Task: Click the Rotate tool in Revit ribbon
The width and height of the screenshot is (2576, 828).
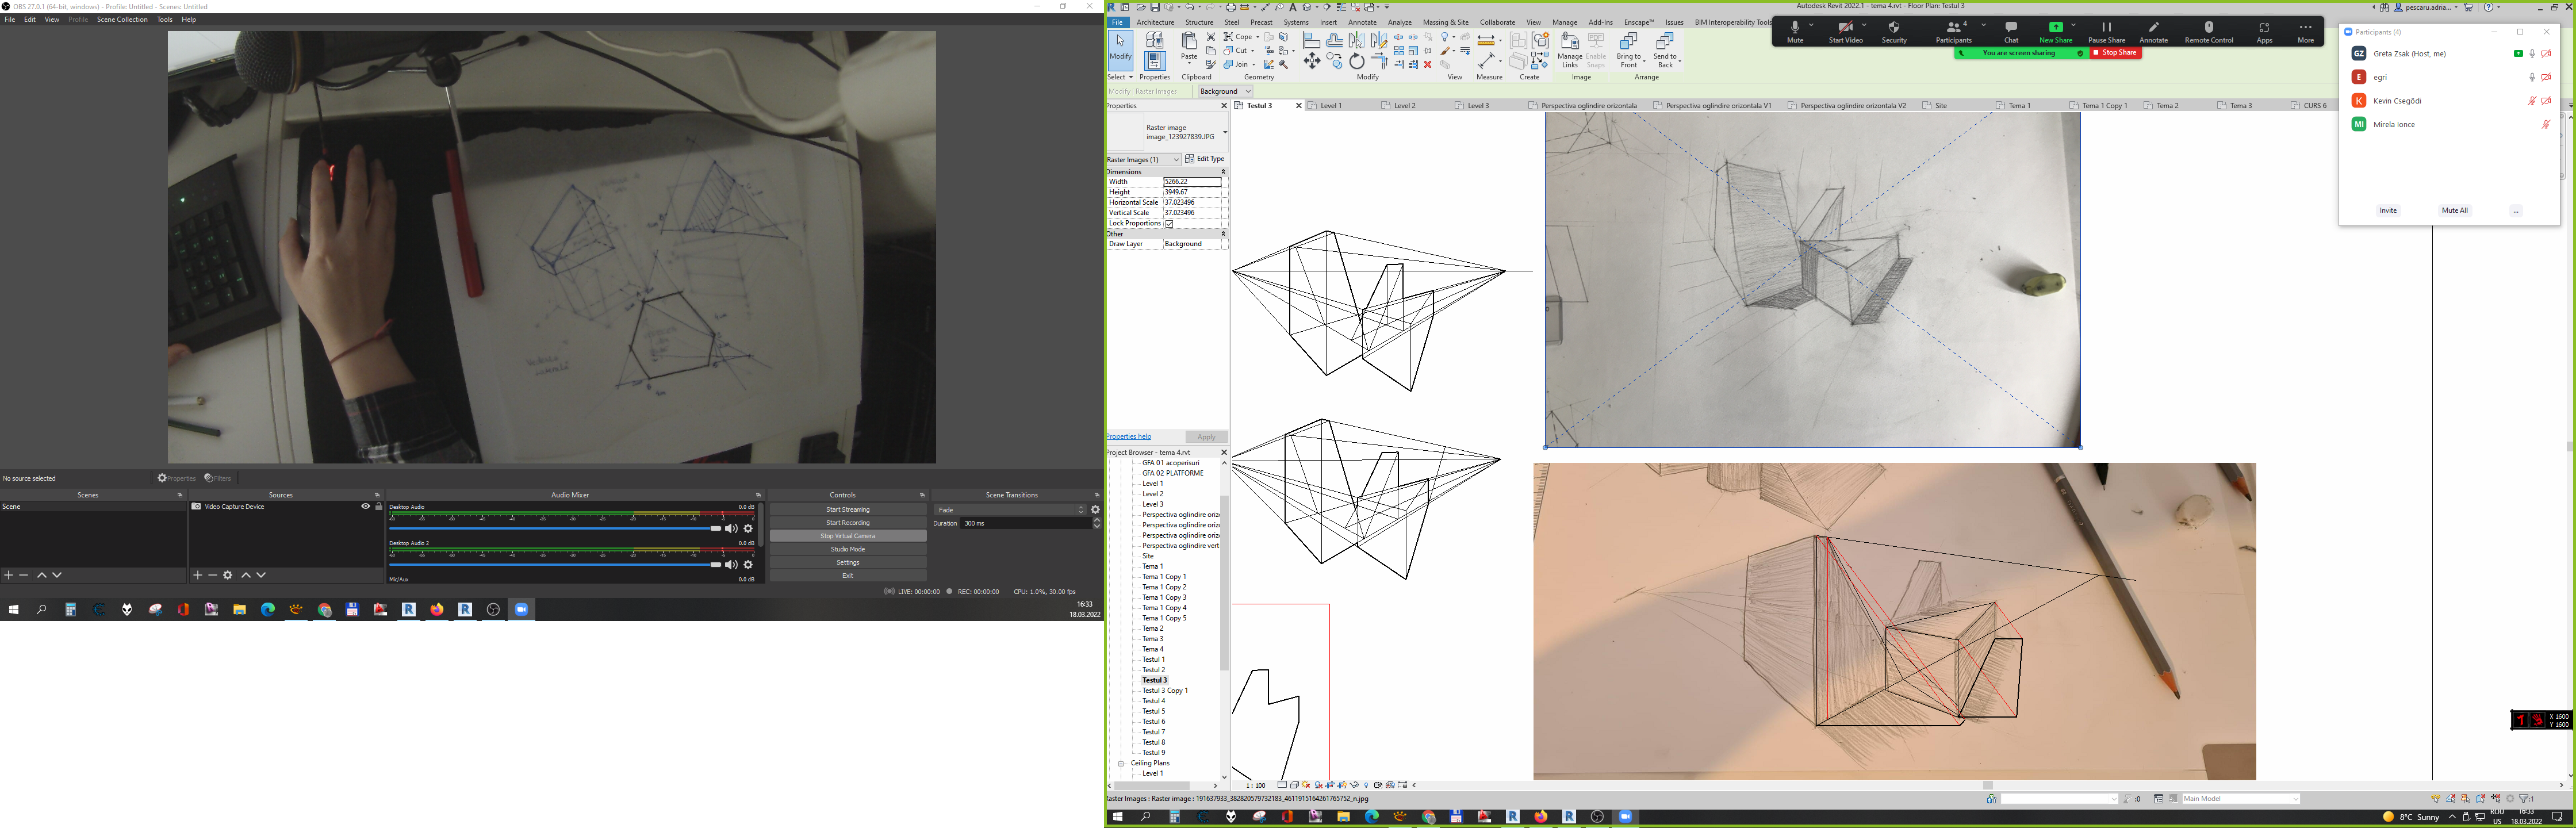Action: point(1357,62)
